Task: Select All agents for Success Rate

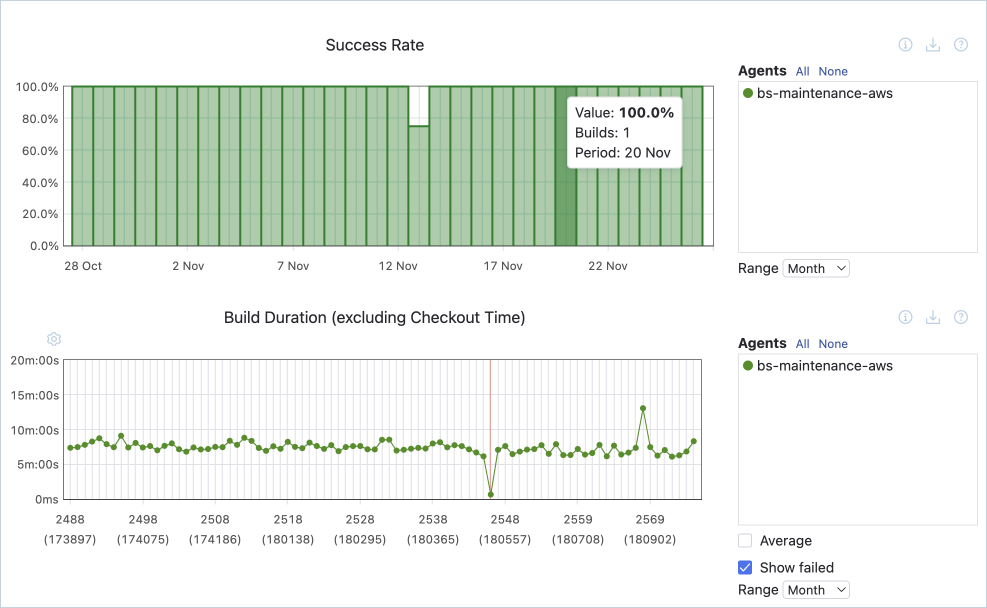Action: point(803,71)
